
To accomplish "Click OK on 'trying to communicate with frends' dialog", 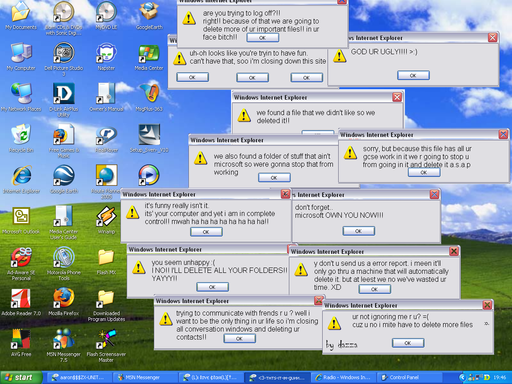I will tap(239, 338).
